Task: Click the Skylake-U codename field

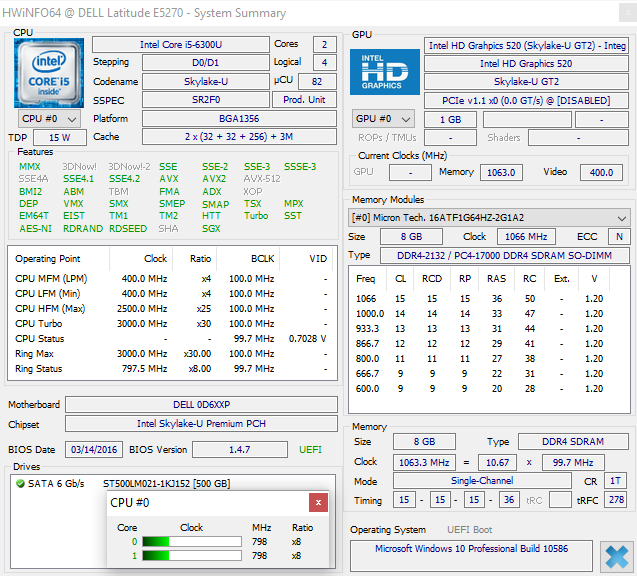Action: (x=206, y=82)
